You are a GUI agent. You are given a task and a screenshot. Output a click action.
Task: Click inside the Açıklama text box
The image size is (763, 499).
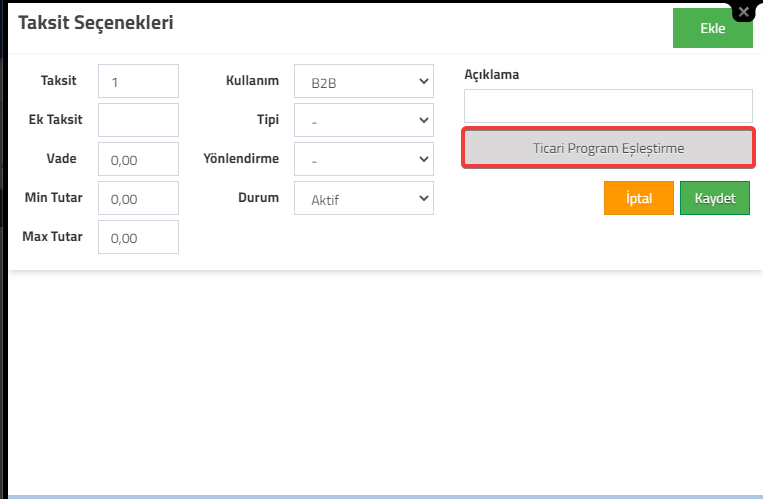pyautogui.click(x=608, y=106)
